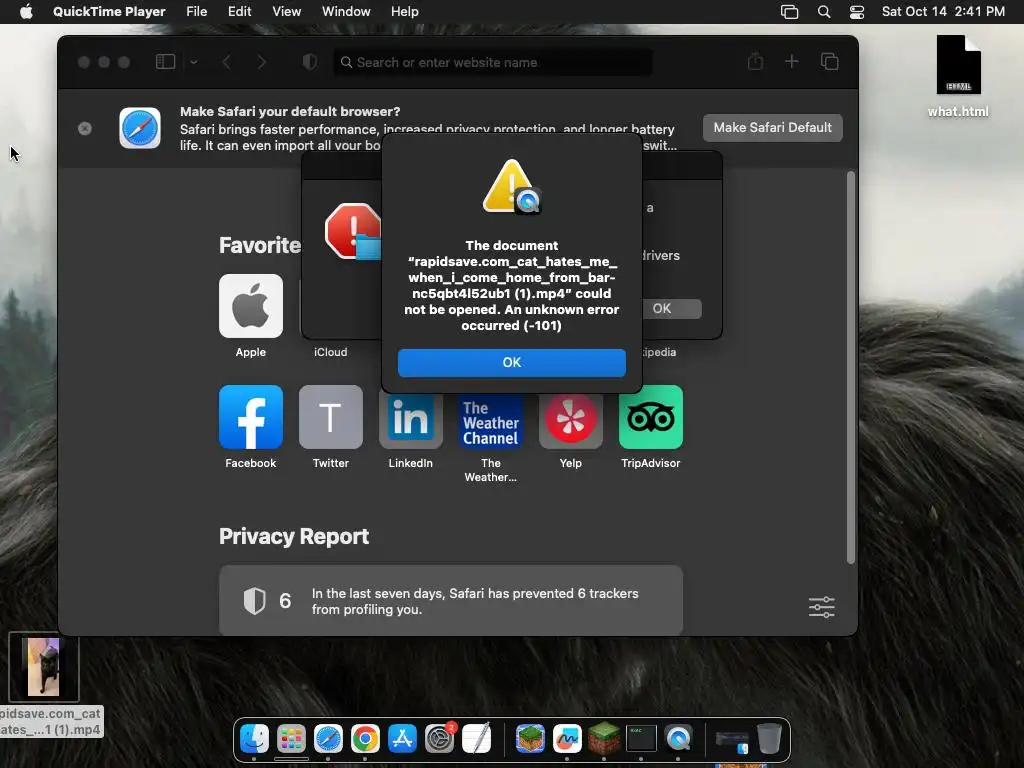Viewport: 1024px width, 768px height.
Task: Select the what.html desktop file
Action: point(958,76)
